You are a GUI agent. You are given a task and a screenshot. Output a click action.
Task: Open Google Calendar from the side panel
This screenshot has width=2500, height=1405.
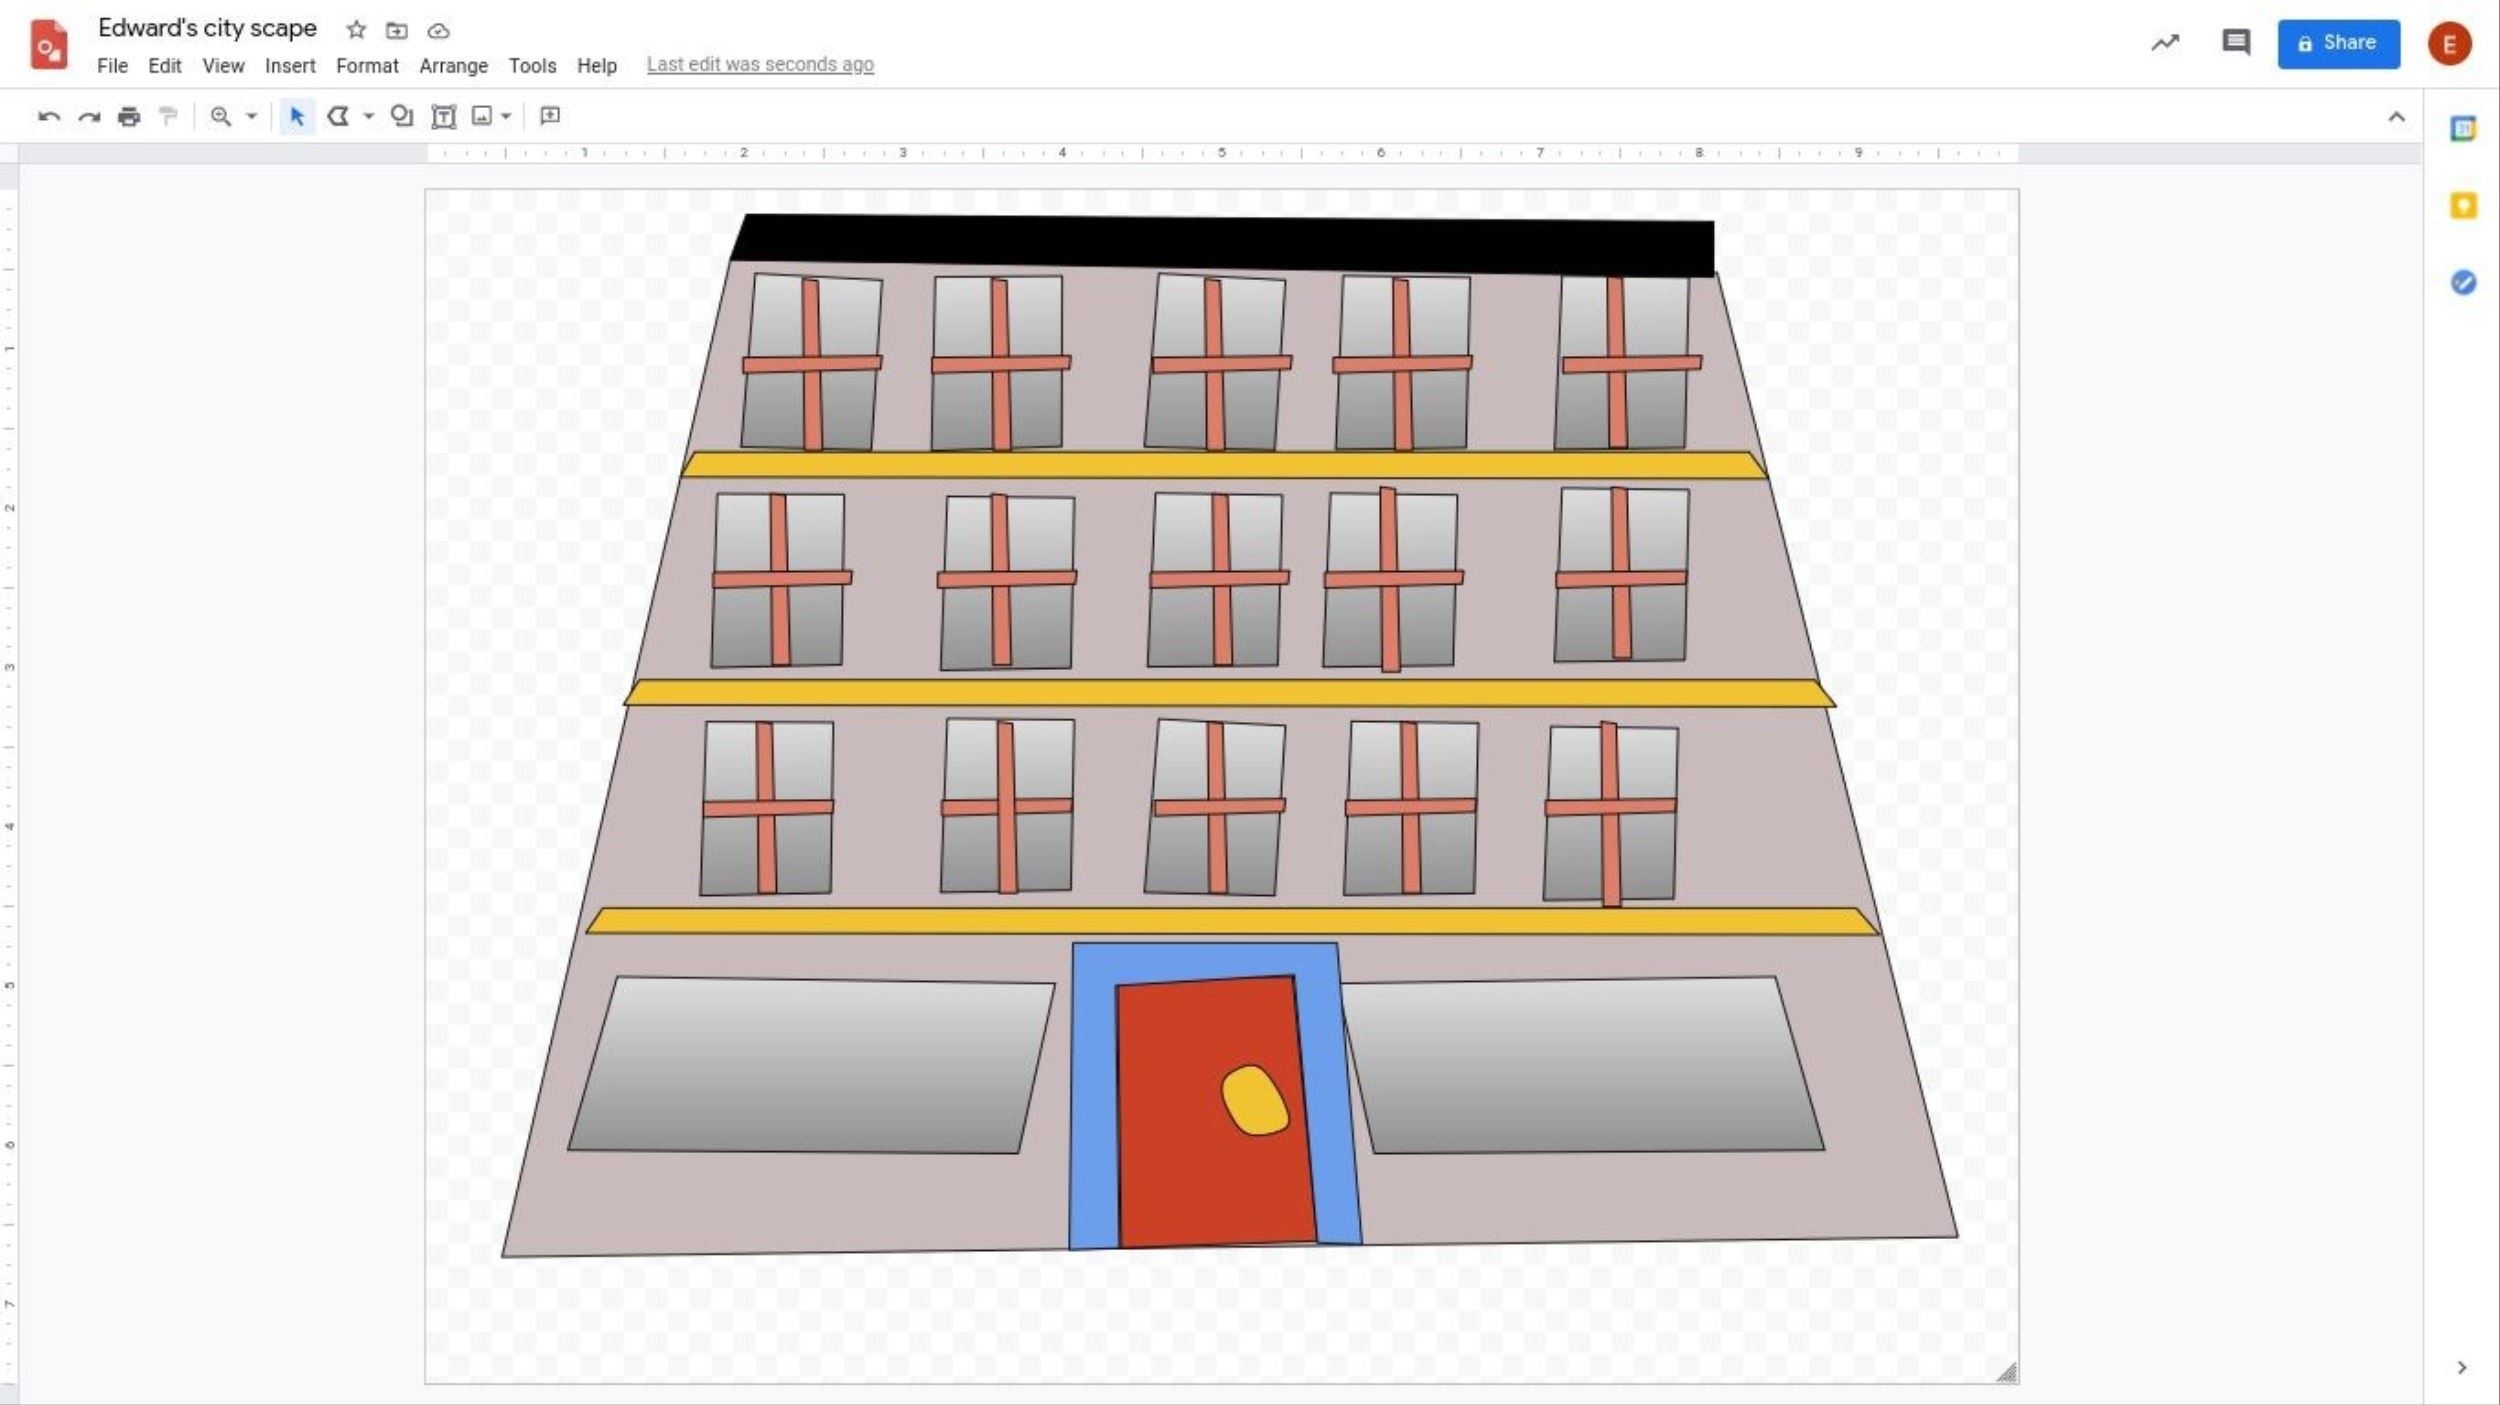pyautogui.click(x=2462, y=129)
